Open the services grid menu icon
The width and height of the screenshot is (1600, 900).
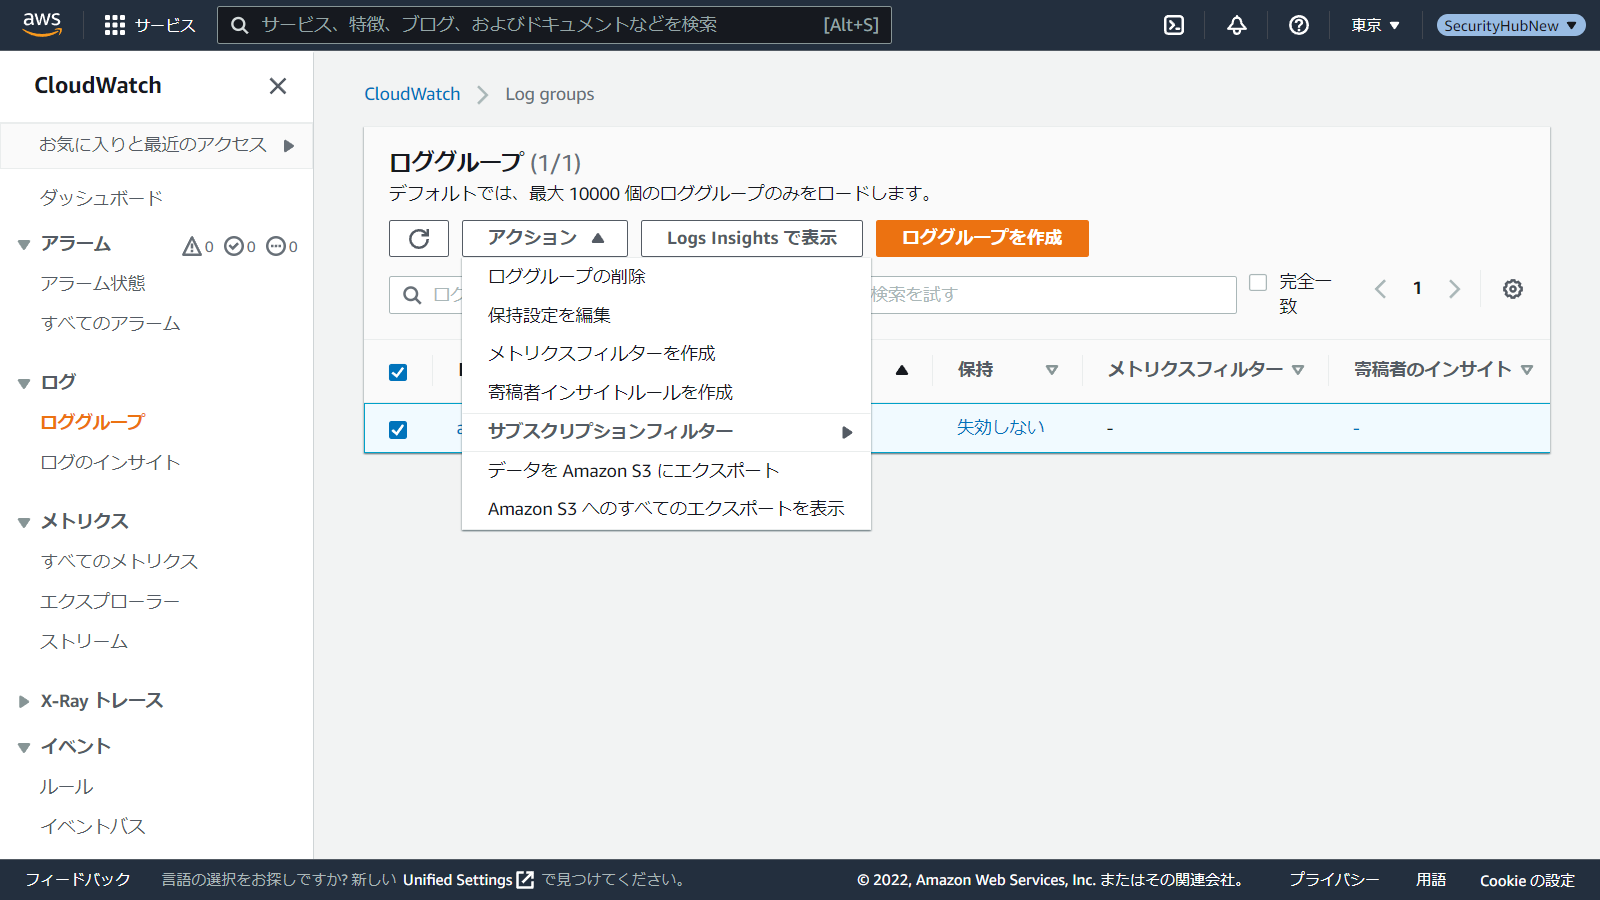coord(115,25)
